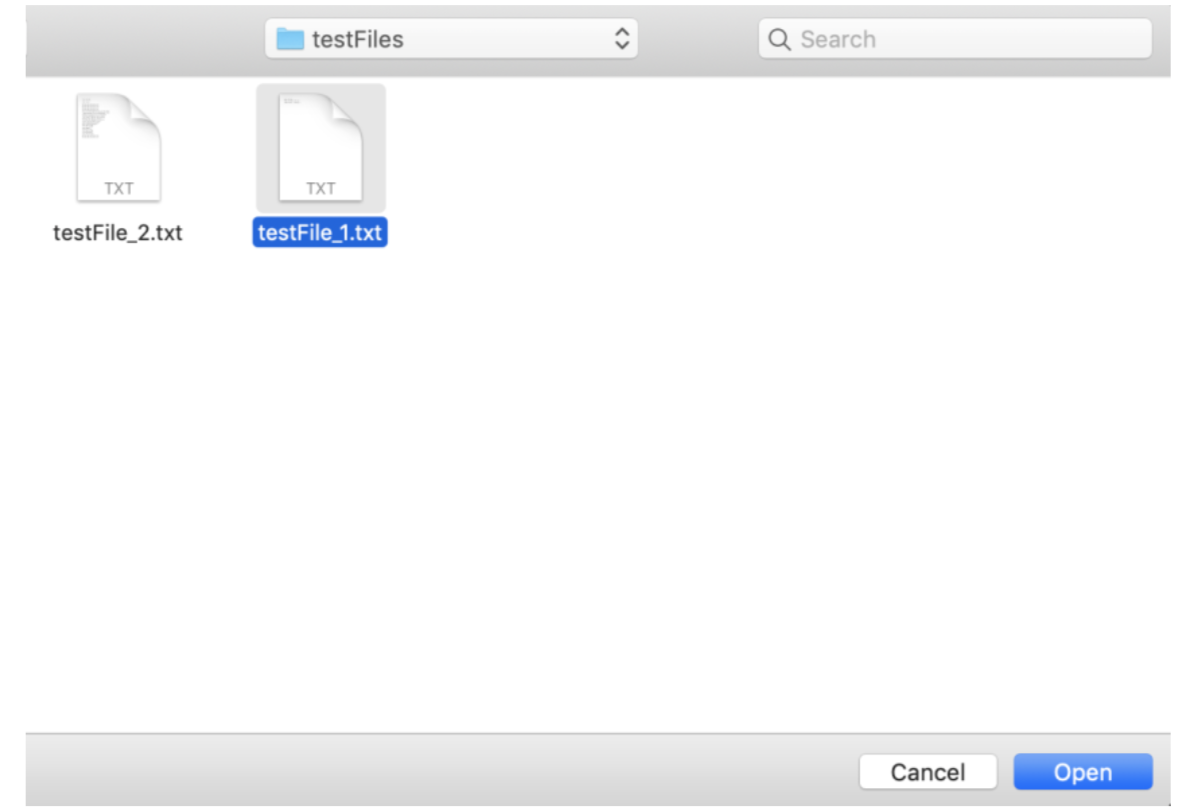Click the up-down chevron on the folder selector
Image resolution: width=1192 pixels, height=810 pixels.
[622, 38]
